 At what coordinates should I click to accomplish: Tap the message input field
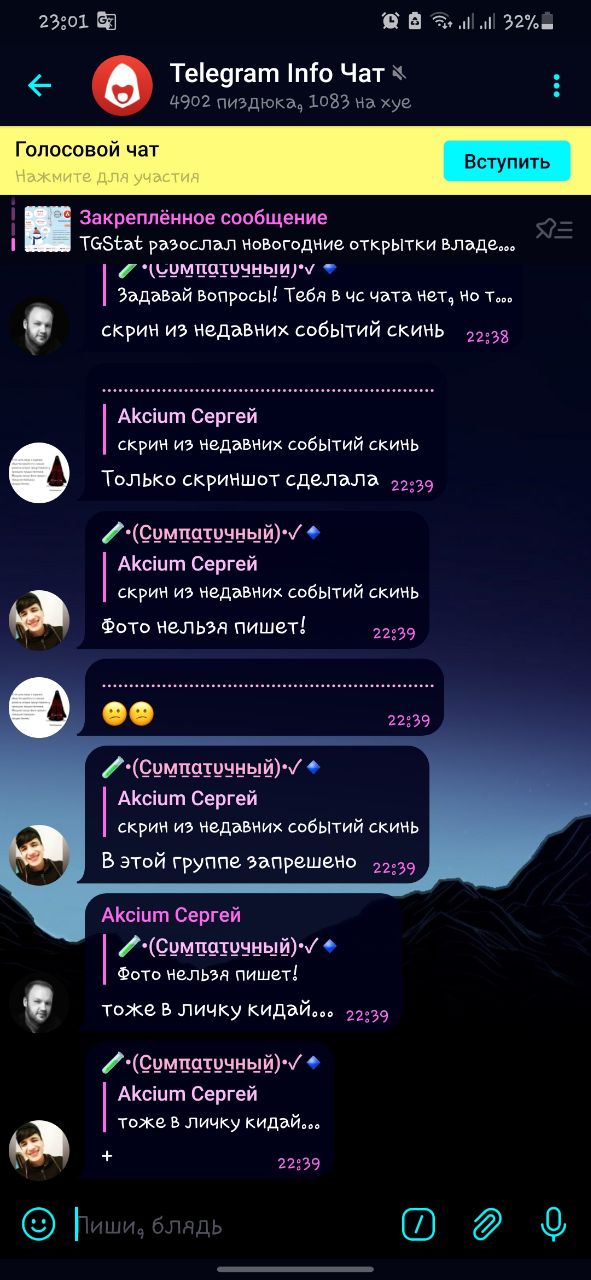point(230,1224)
